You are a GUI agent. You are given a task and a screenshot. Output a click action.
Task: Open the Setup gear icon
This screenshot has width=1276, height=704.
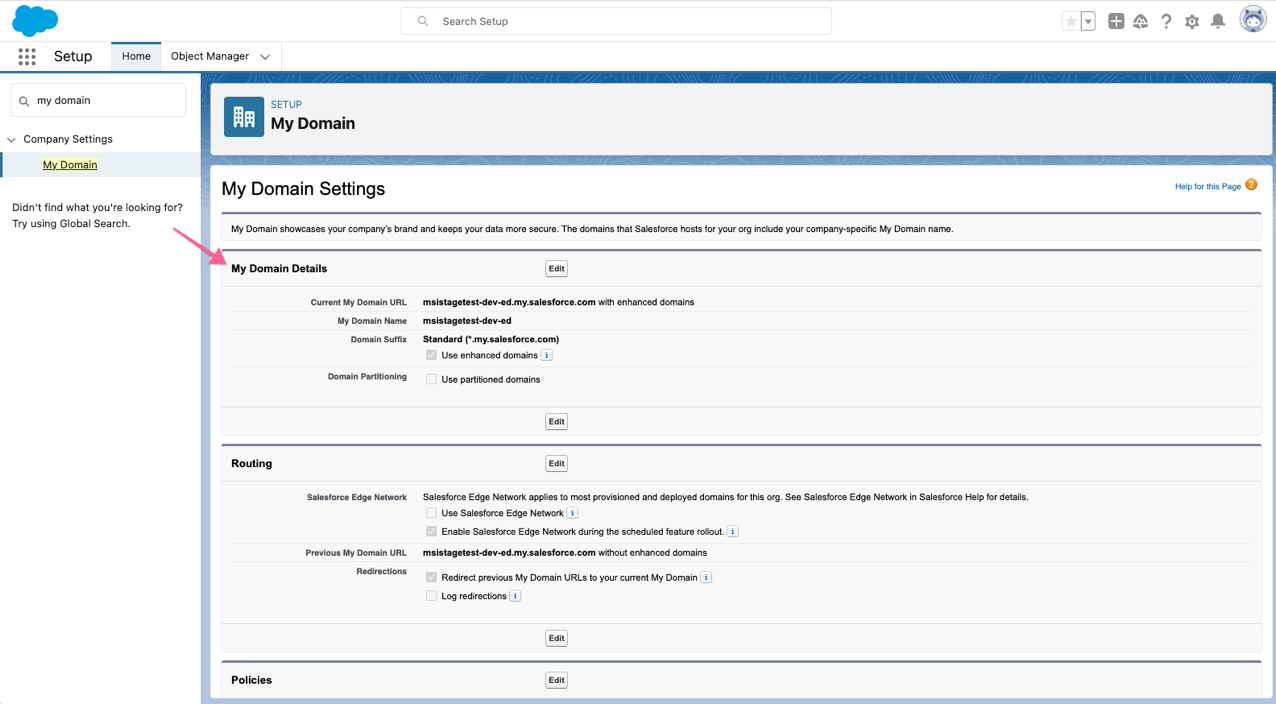coord(1192,20)
